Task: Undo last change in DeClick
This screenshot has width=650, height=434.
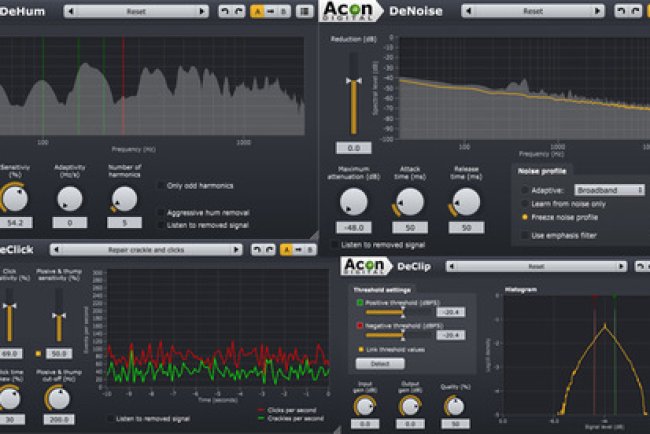Action: [257, 250]
